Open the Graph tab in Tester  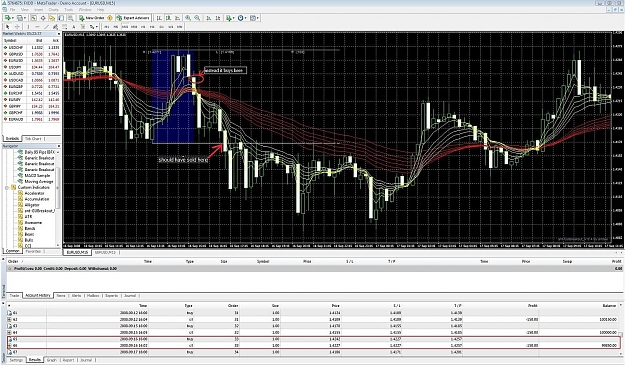pos(52,360)
